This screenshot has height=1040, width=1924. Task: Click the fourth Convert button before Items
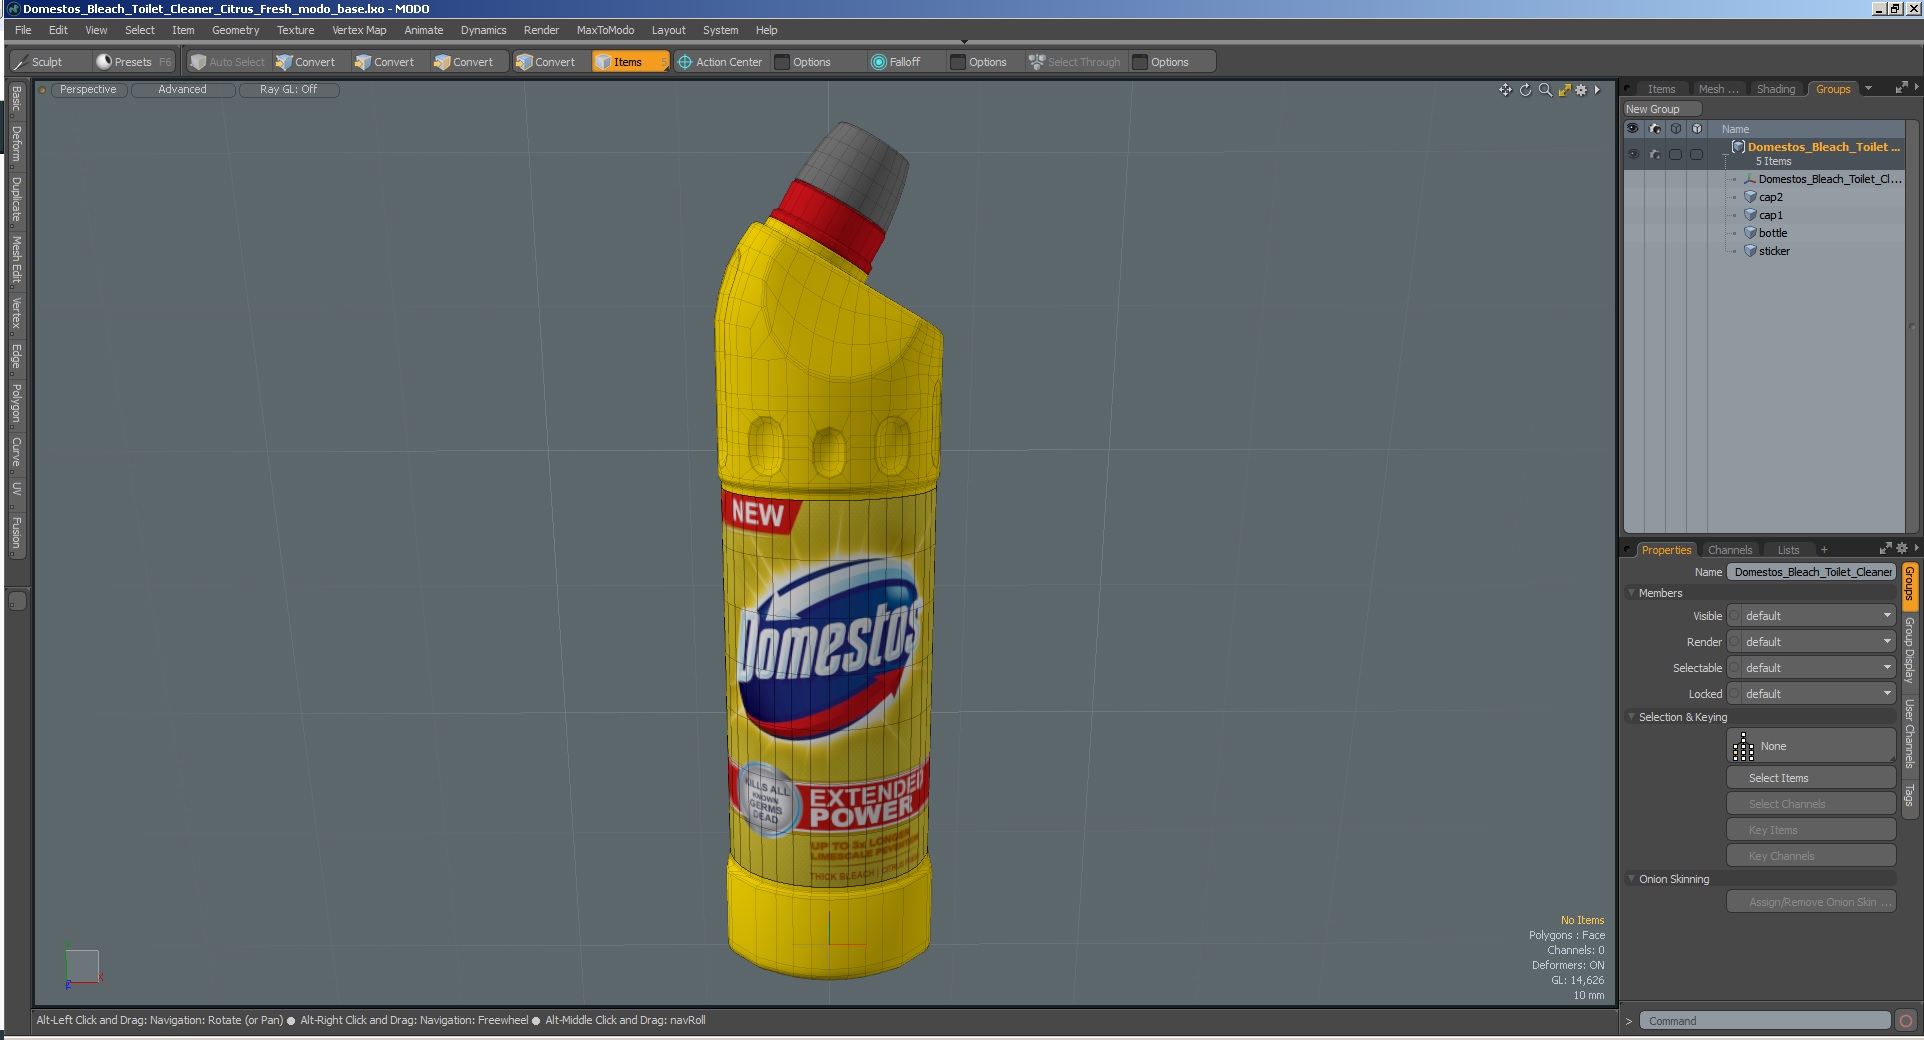tap(546, 62)
